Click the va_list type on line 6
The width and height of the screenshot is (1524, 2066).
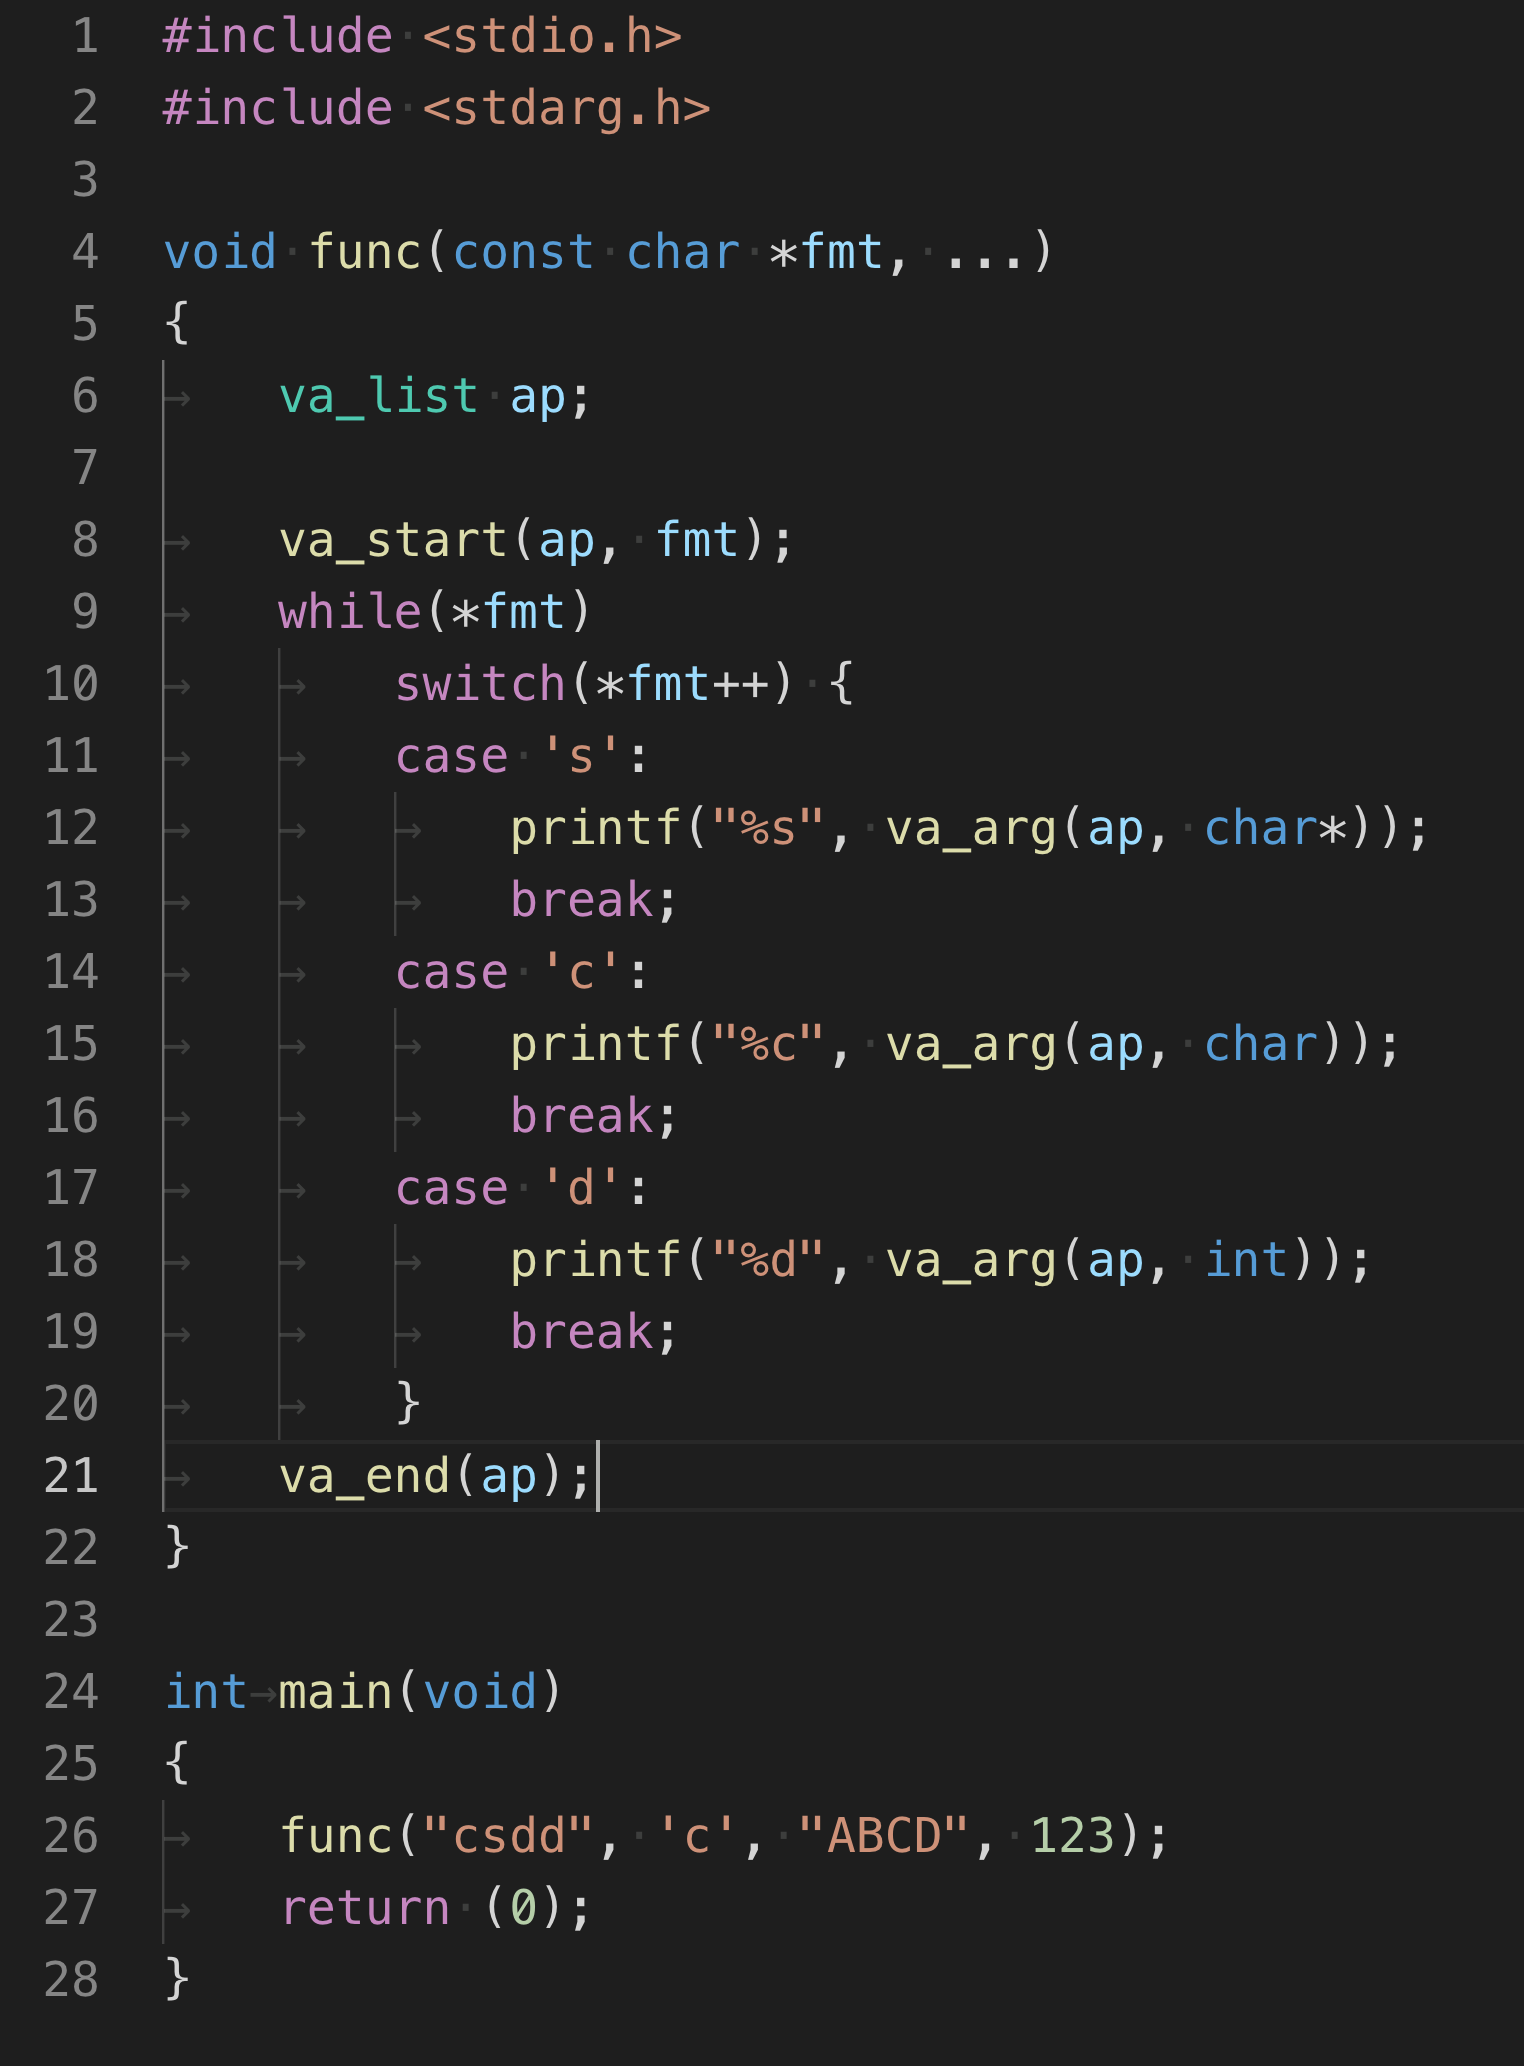tap(379, 397)
